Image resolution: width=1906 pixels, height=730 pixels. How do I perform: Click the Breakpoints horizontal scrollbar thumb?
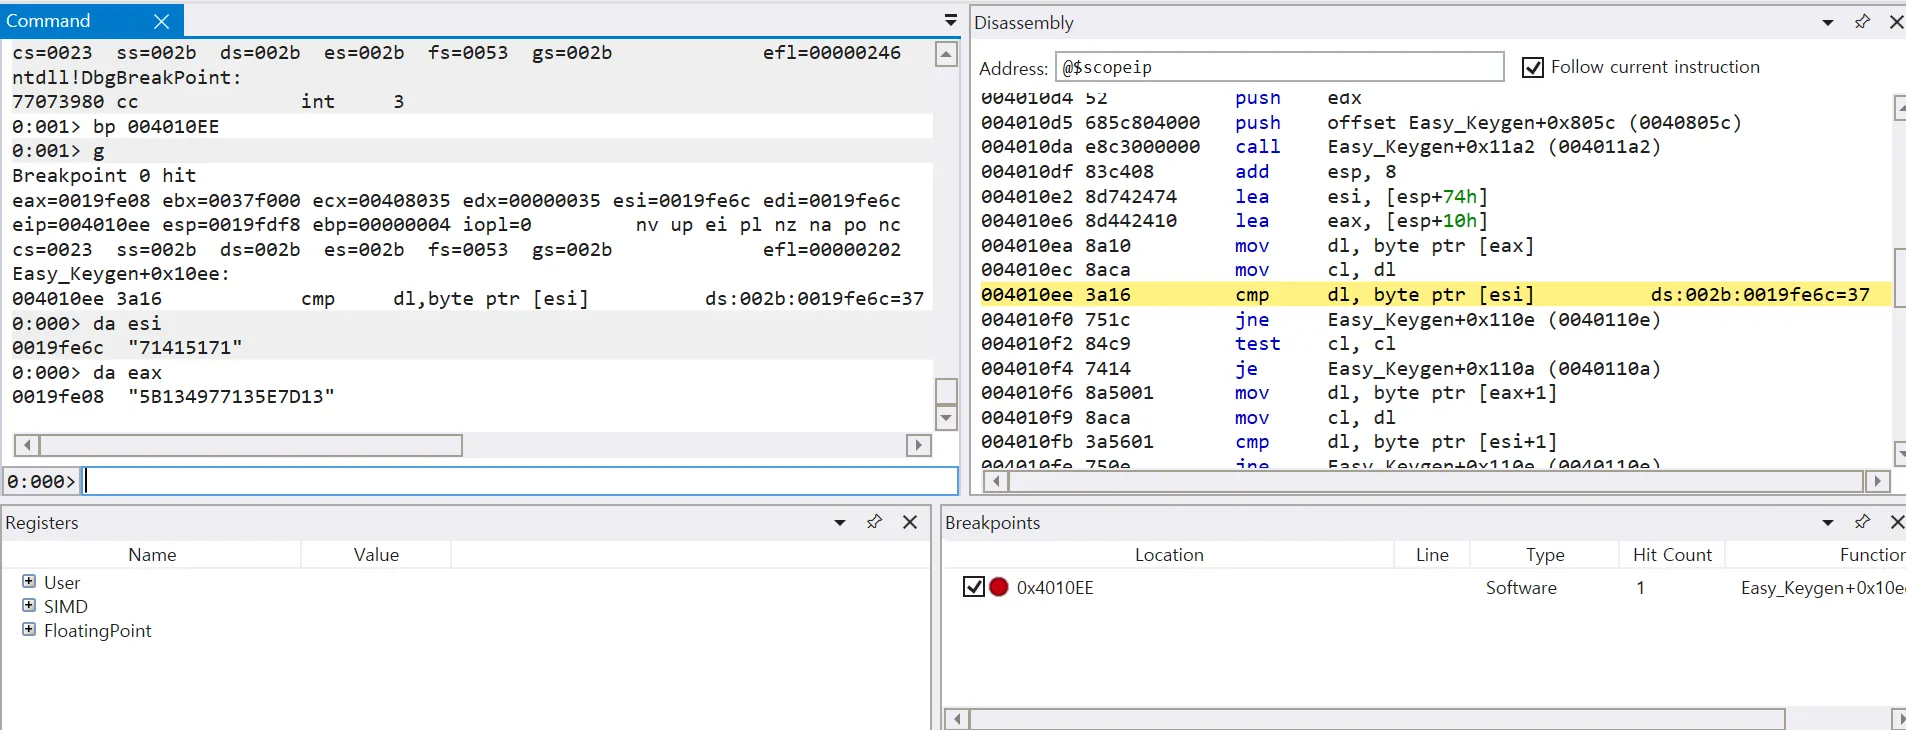pyautogui.click(x=1378, y=719)
